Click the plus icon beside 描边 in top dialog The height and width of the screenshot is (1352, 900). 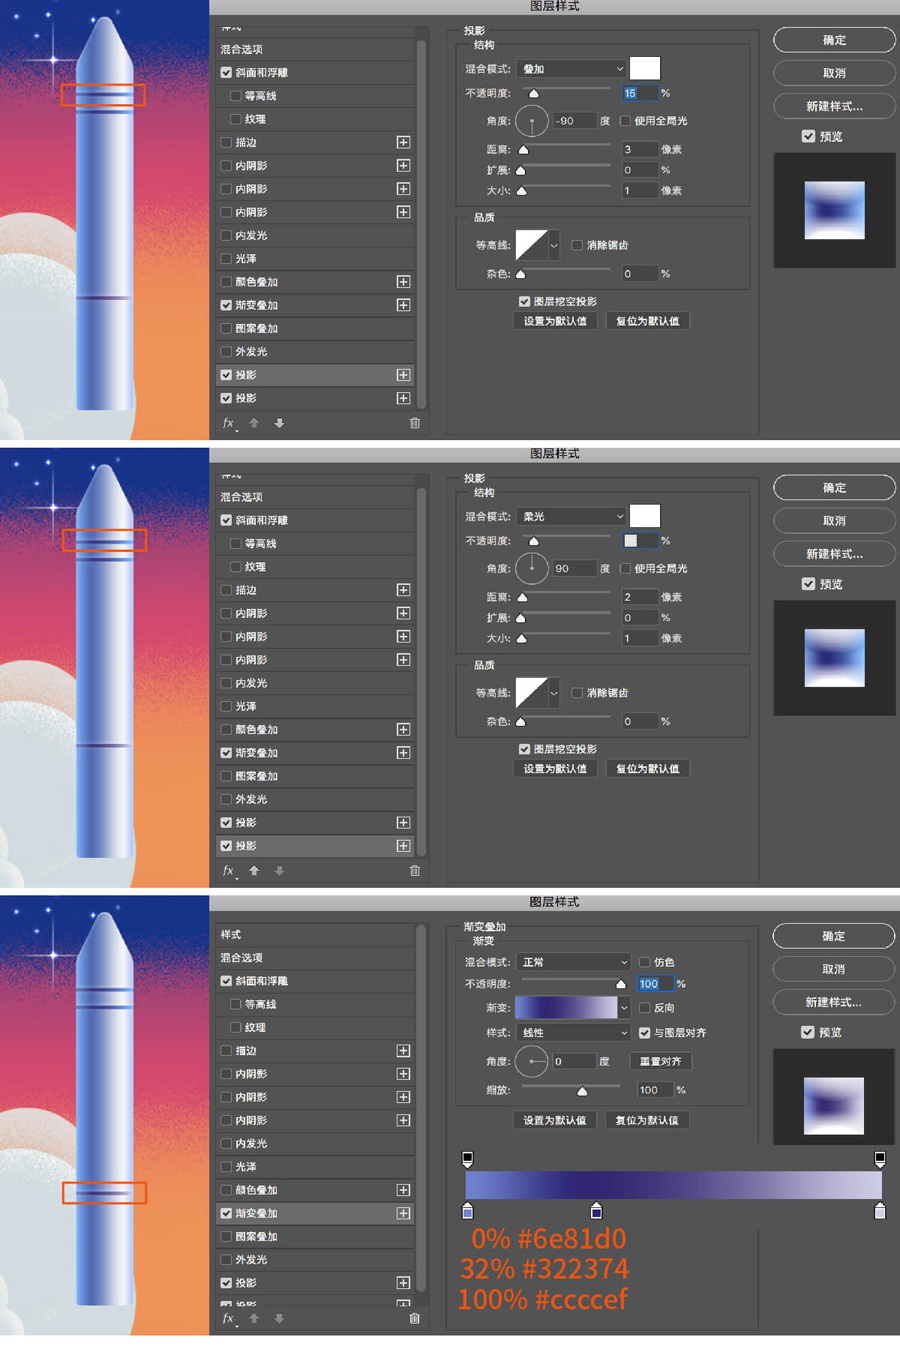point(403,142)
